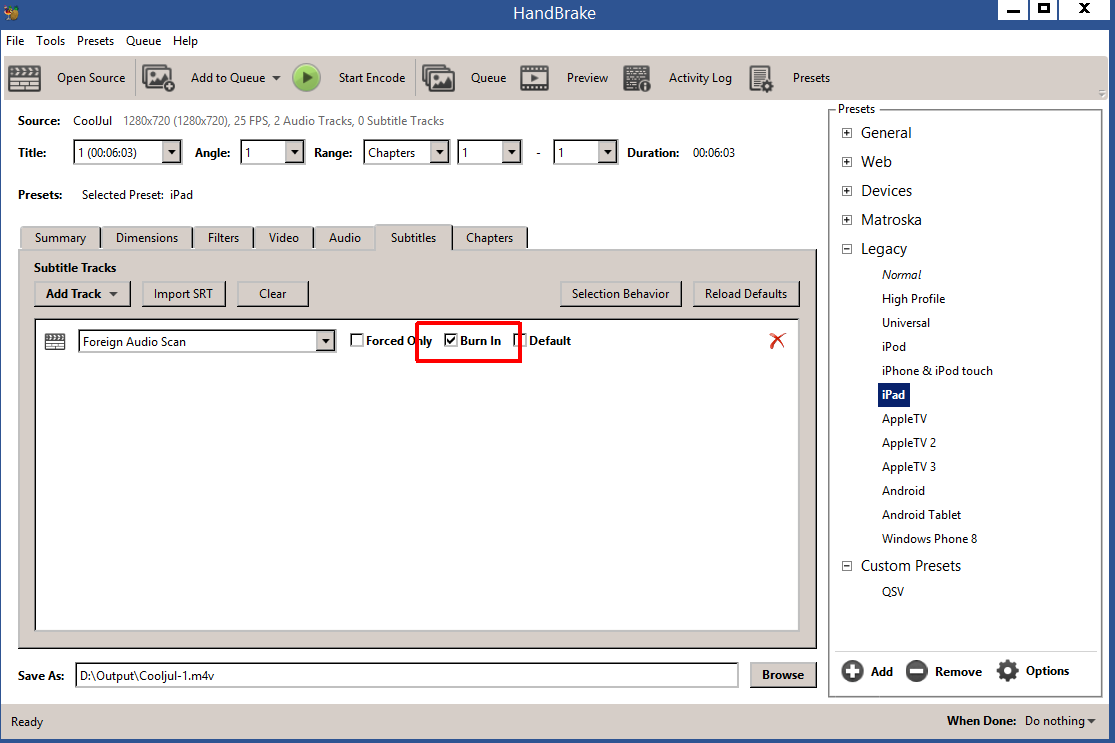Open the Add to Queue dropdown arrow
Screen dimensions: 1115x743
(276, 78)
